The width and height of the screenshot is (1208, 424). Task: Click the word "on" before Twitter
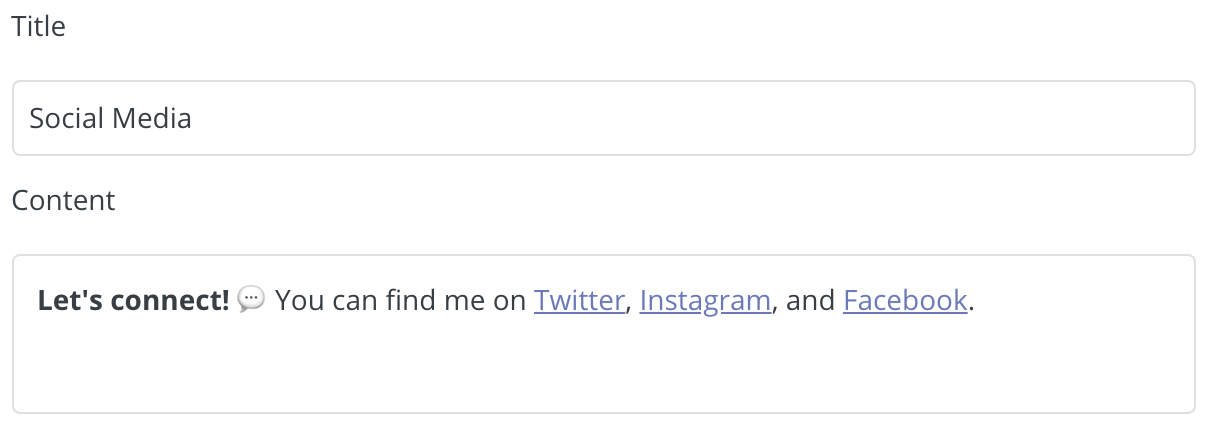510,300
